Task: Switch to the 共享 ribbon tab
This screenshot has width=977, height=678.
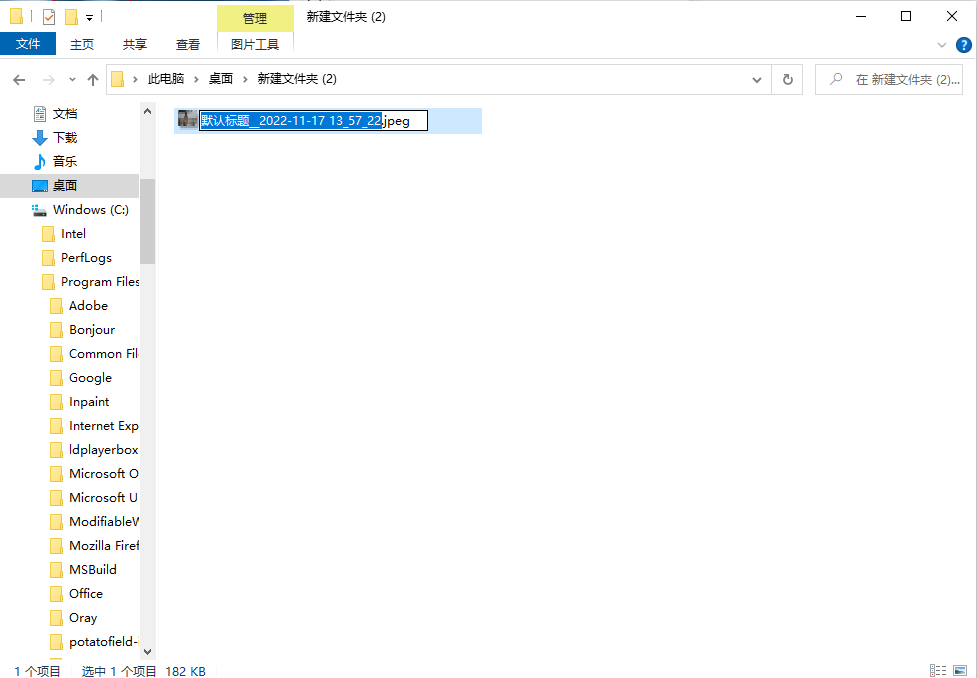Action: point(135,44)
